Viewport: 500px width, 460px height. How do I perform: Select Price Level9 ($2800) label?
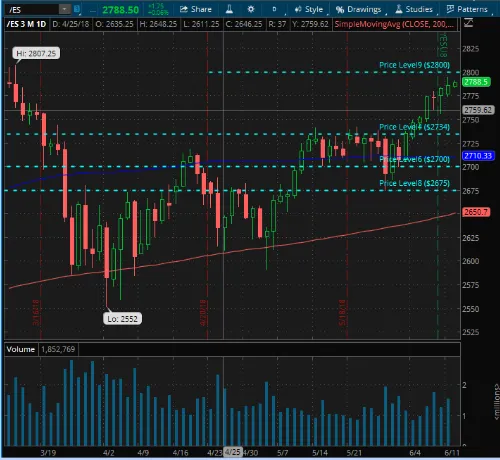point(414,65)
